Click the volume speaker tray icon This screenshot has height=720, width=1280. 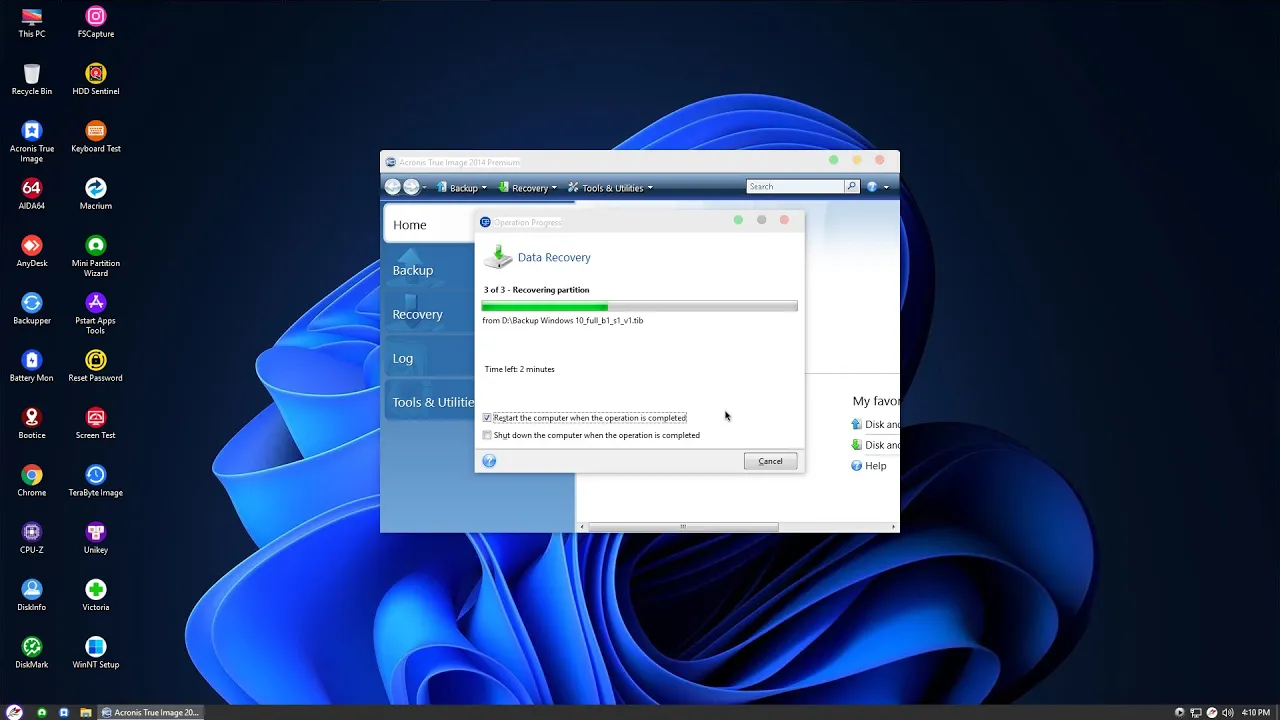coord(1227,713)
